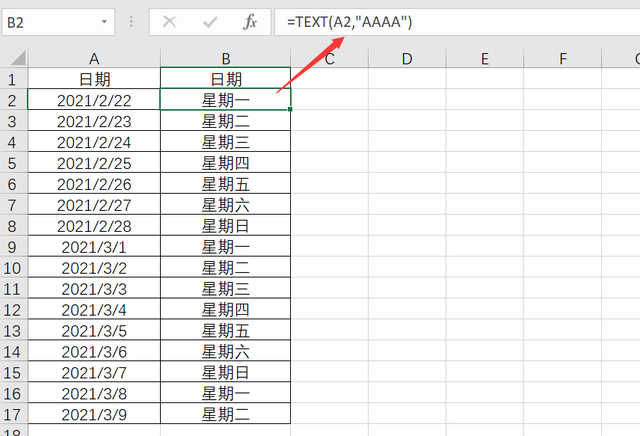Click the Enter checkmark formula icon
640x436 pixels.
coord(210,22)
